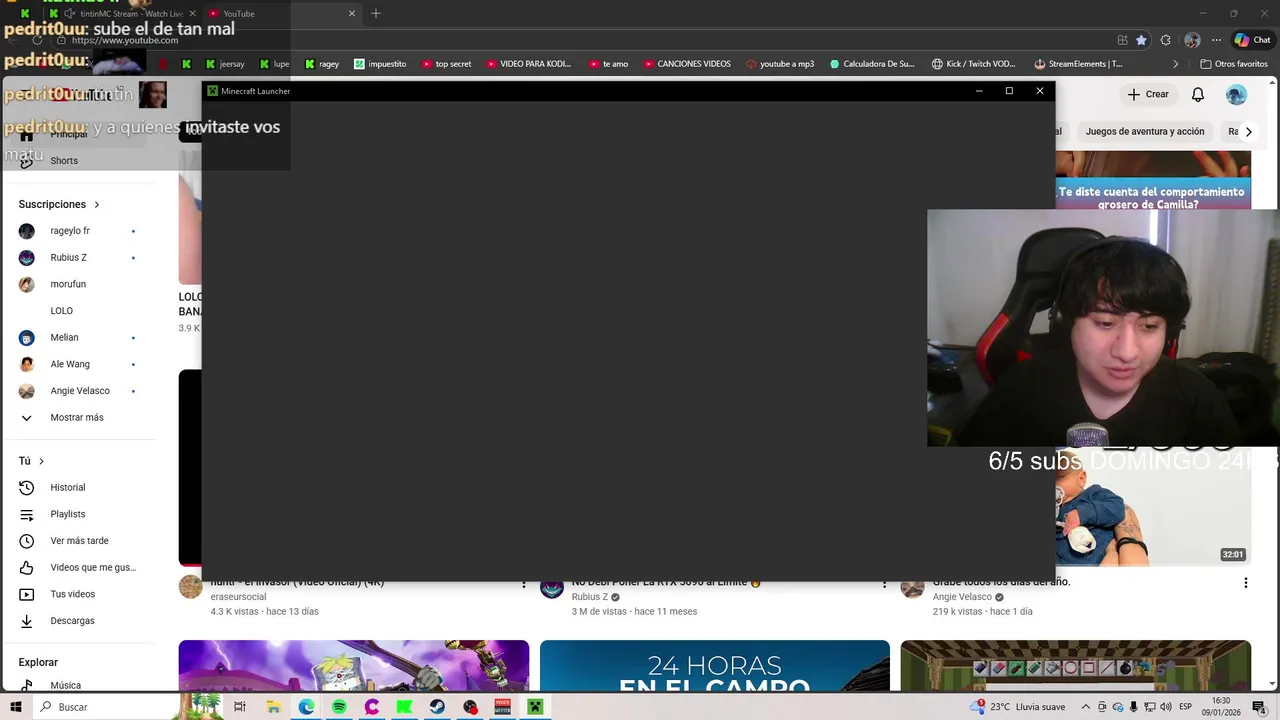Open the Calculadora De Su bookmark
This screenshot has height=720, width=1280.
[x=871, y=64]
